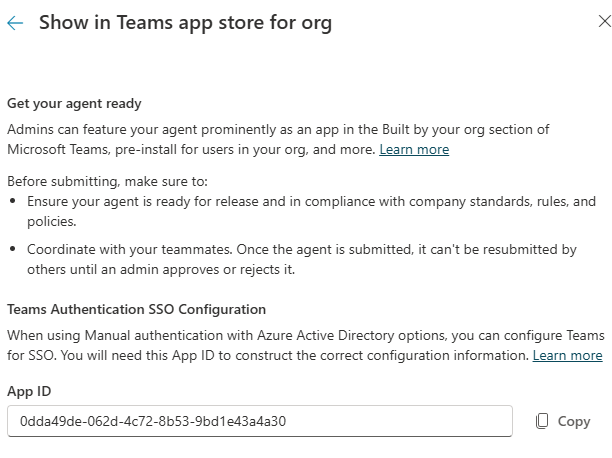Close the Show in Teams app store panel

point(605,21)
